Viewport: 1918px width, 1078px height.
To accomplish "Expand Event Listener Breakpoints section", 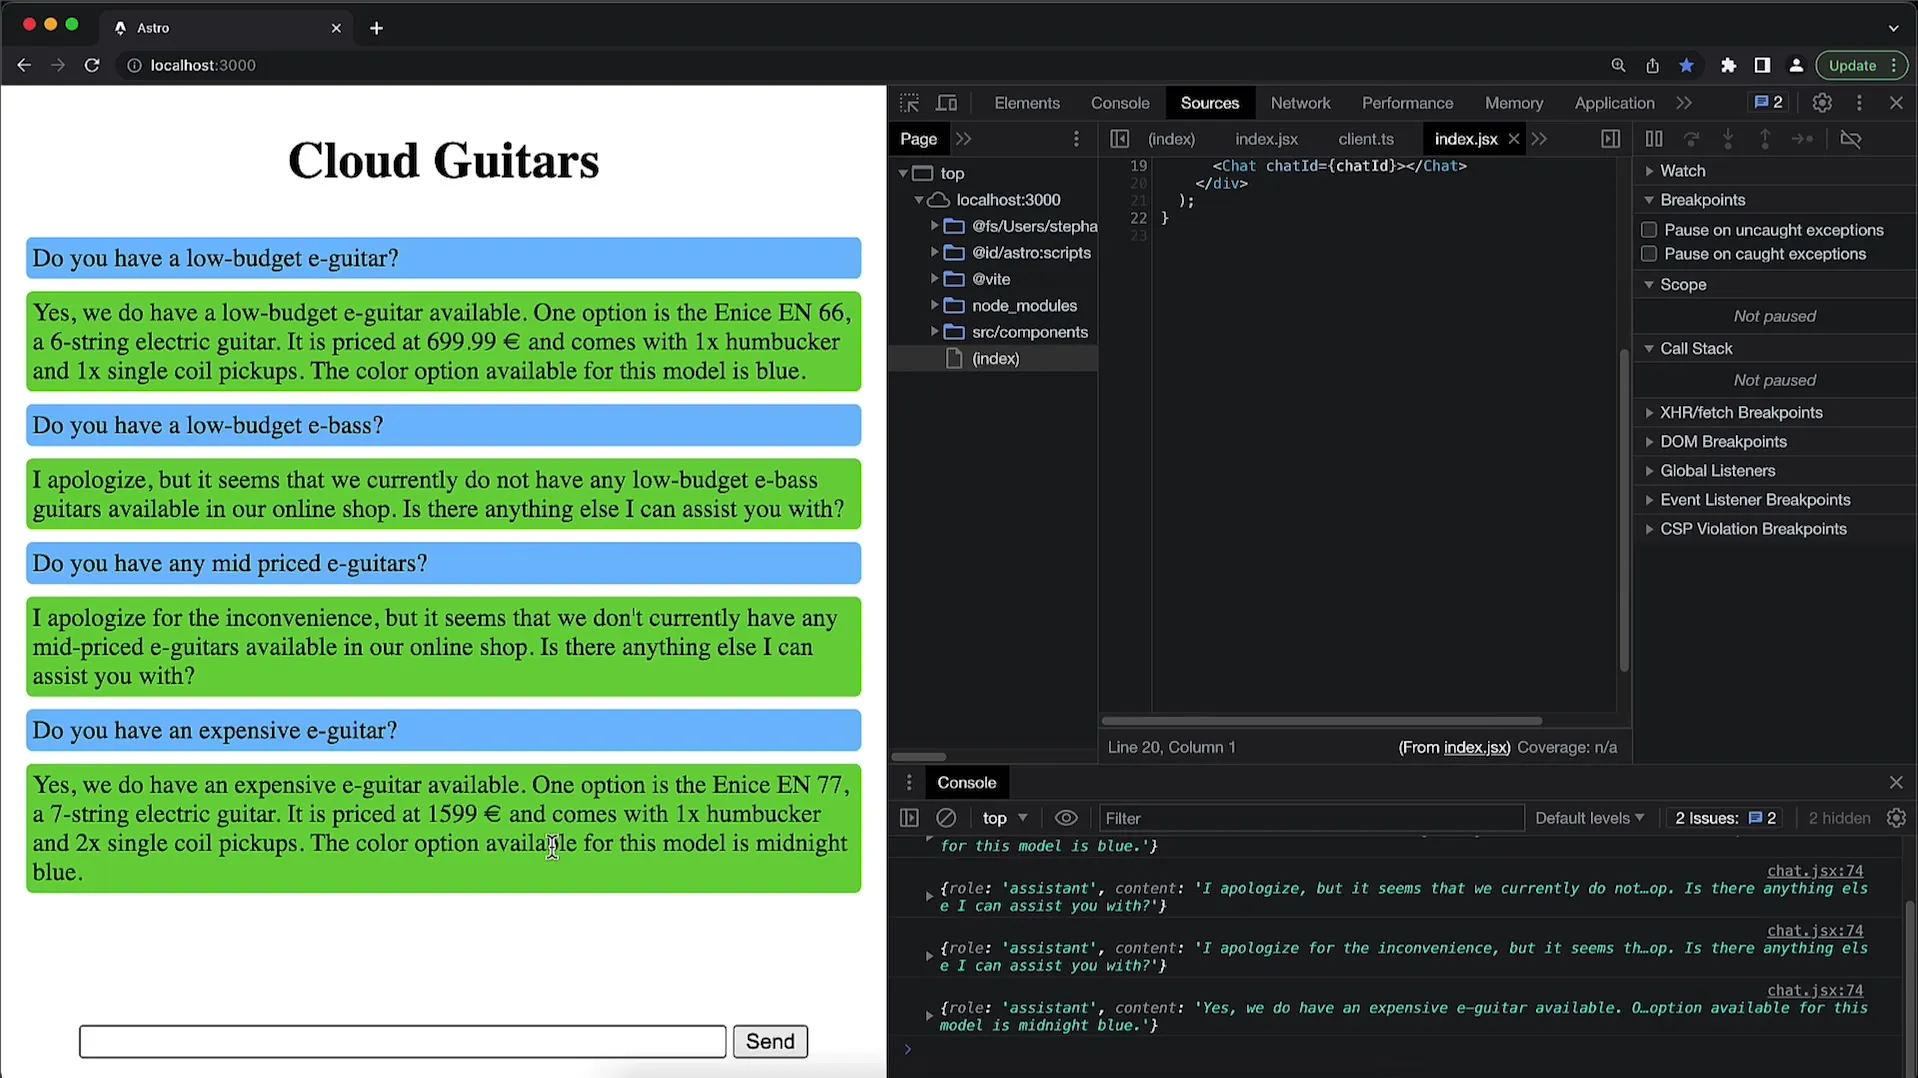I will pyautogui.click(x=1649, y=500).
